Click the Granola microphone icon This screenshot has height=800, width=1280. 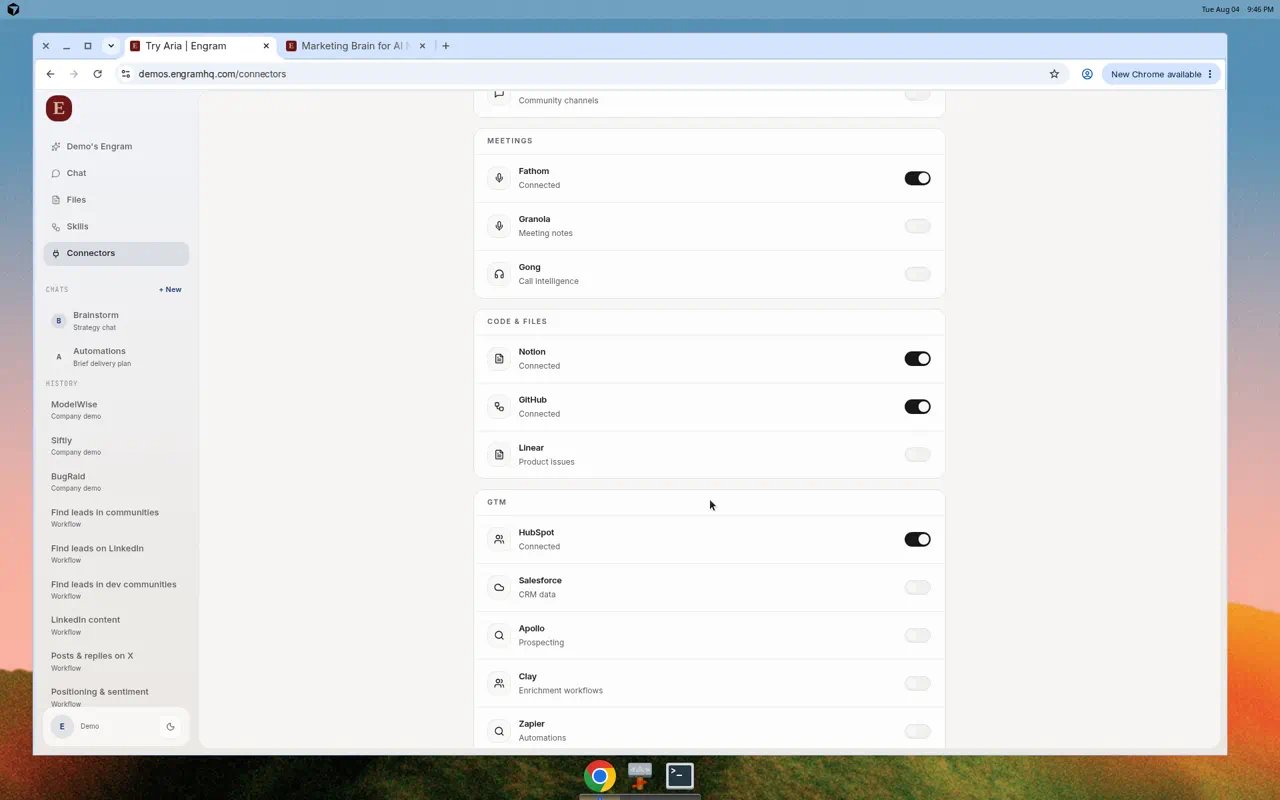499,226
